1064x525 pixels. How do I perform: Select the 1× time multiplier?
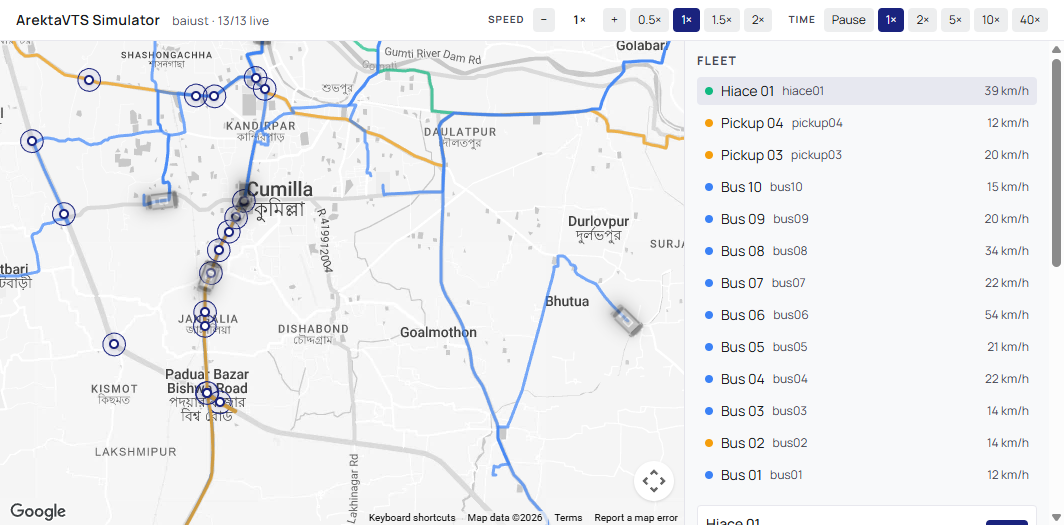(x=891, y=20)
